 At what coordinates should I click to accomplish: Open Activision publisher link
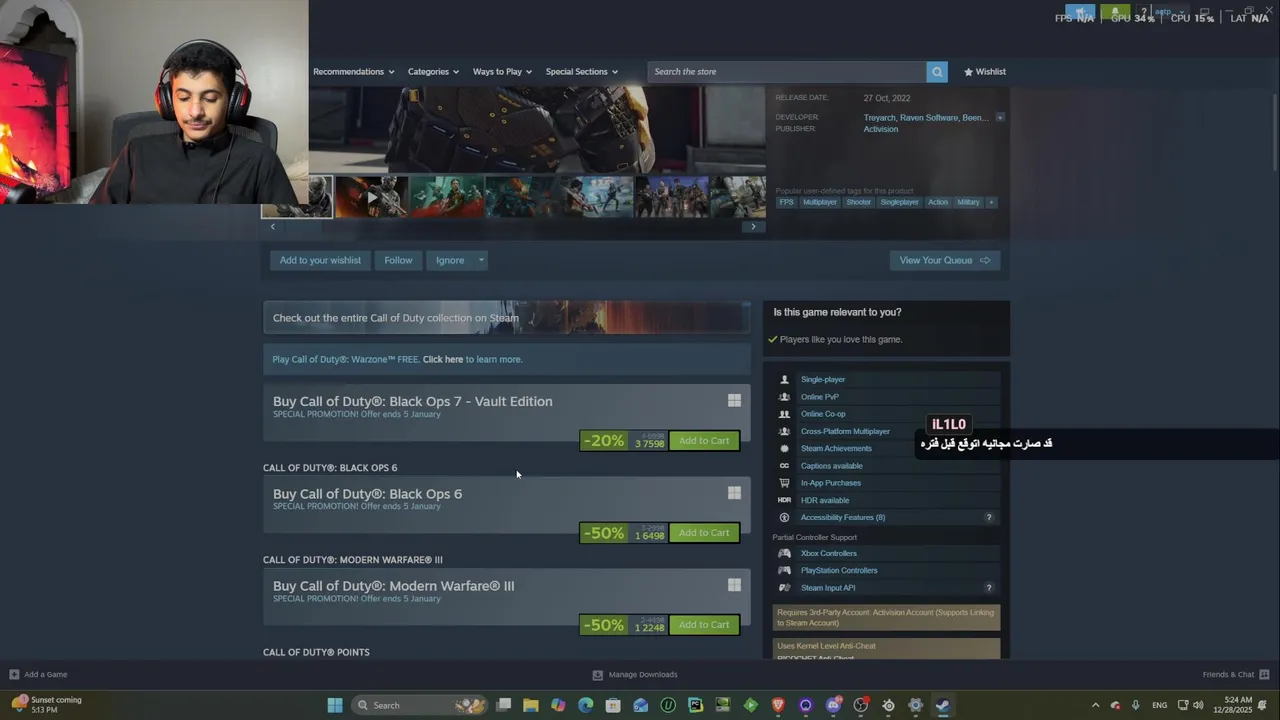(881, 129)
